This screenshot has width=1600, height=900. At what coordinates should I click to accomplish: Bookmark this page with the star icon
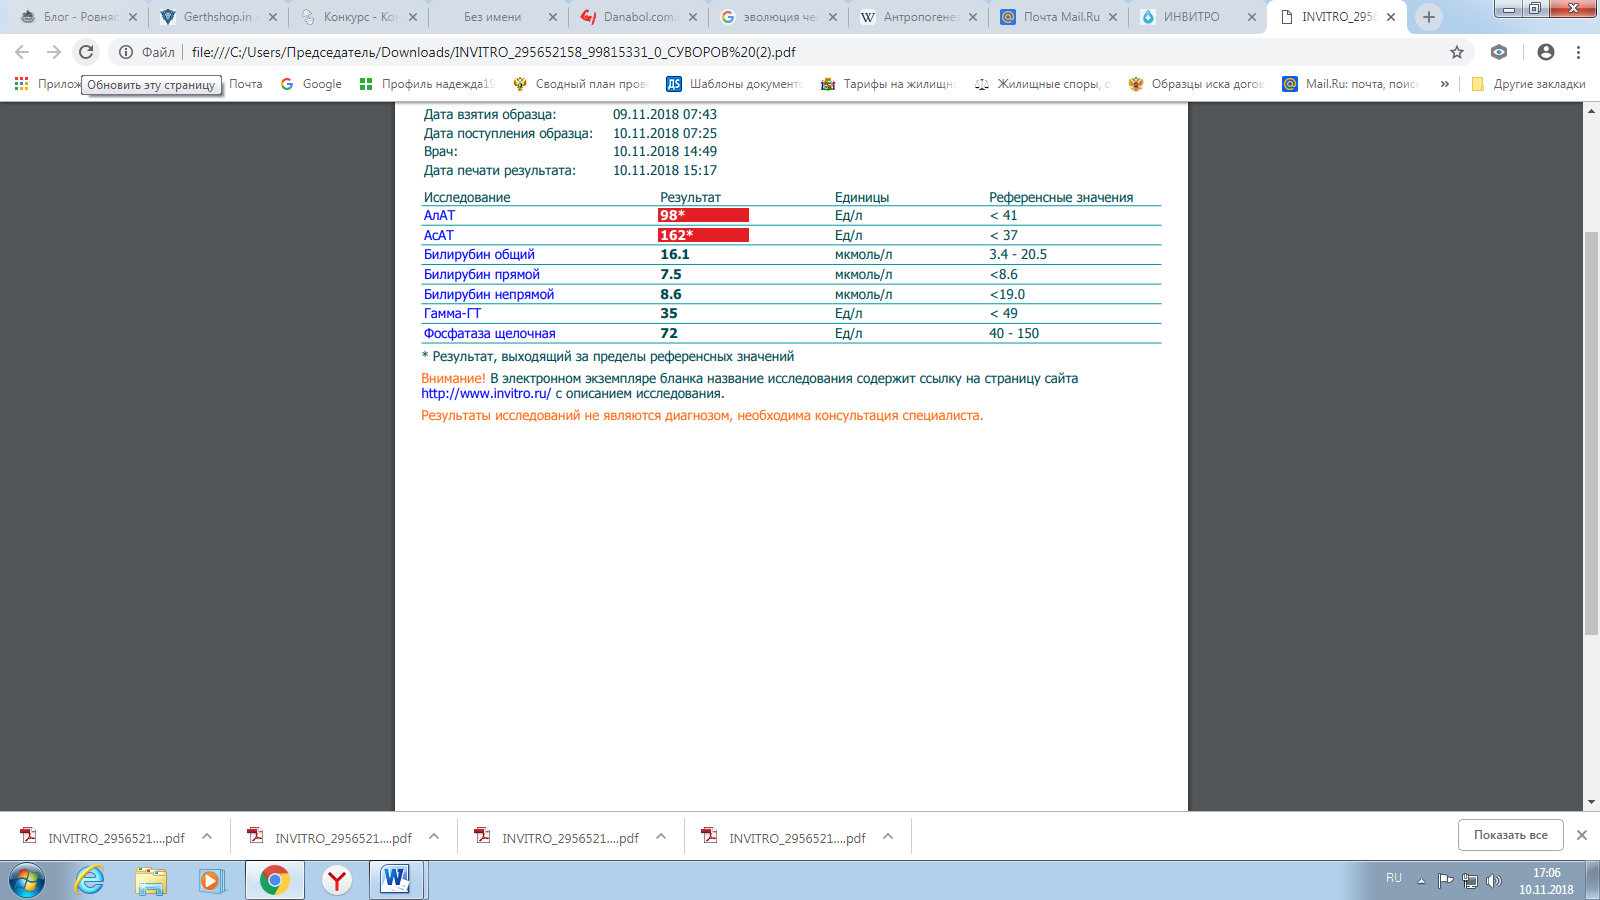point(1457,52)
